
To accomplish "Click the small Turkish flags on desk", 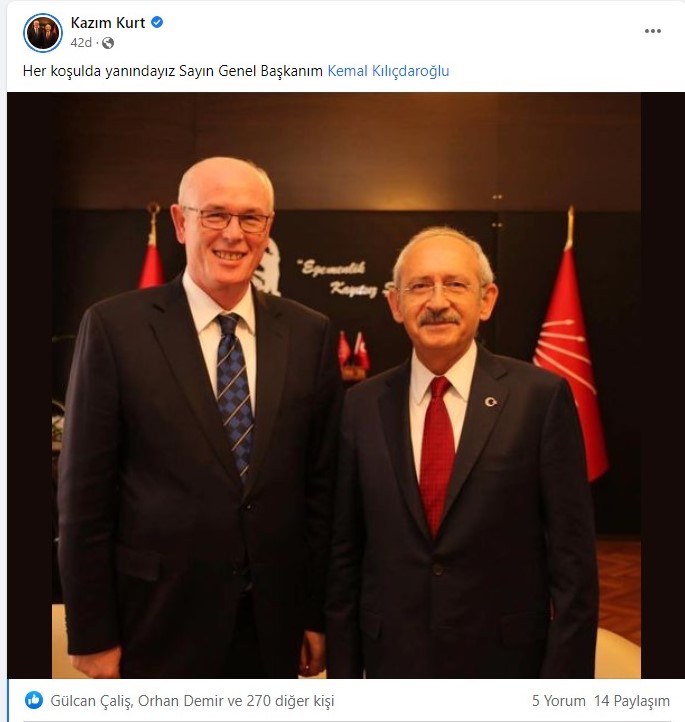I will coord(354,352).
